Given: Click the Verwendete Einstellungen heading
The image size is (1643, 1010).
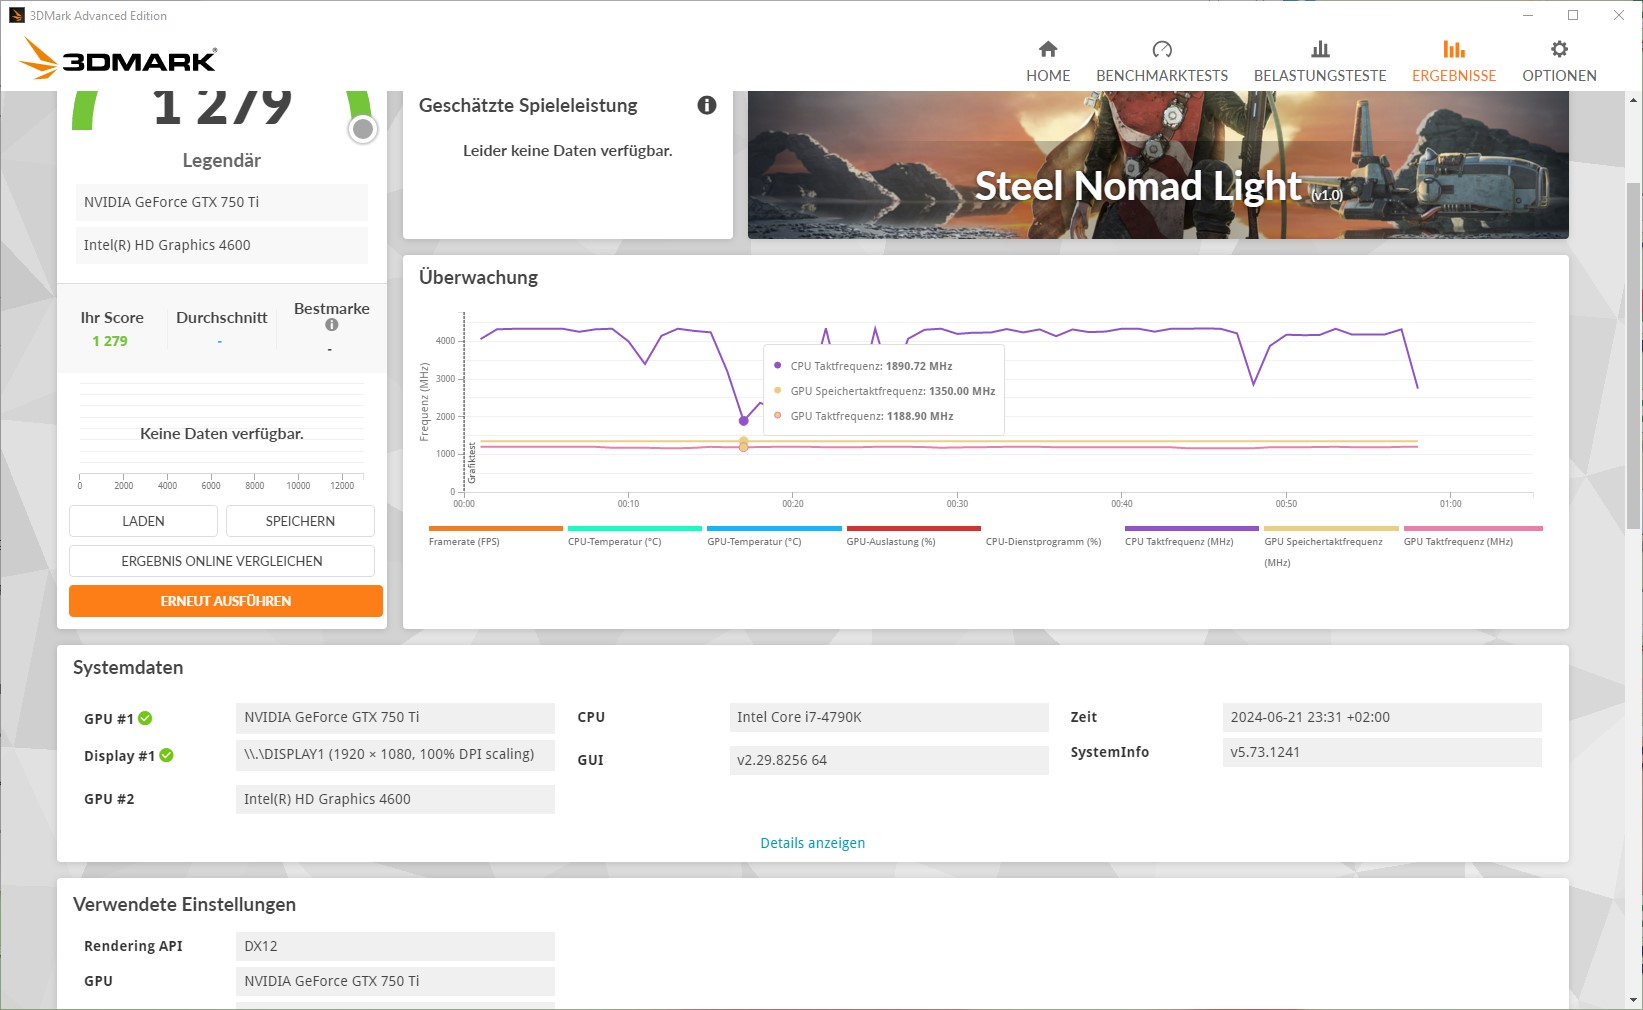Looking at the screenshot, I should point(185,904).
